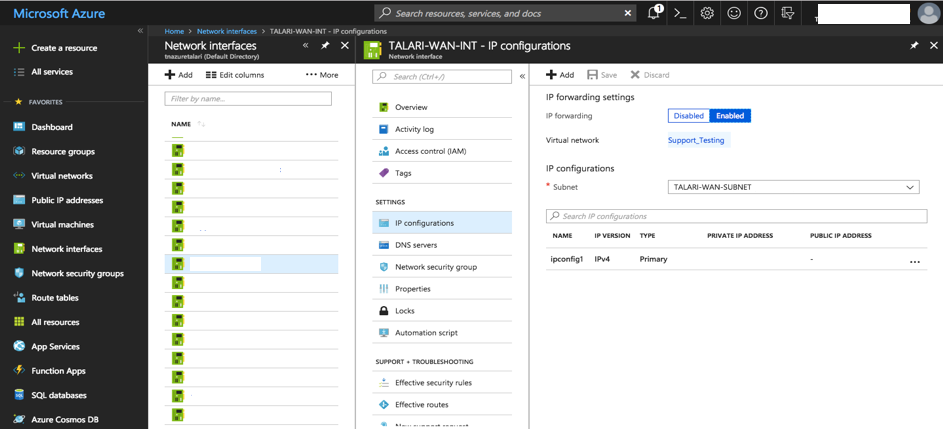
Task: Open the Subnet dropdown TALARI-WAN-SUBNET
Action: pos(793,187)
